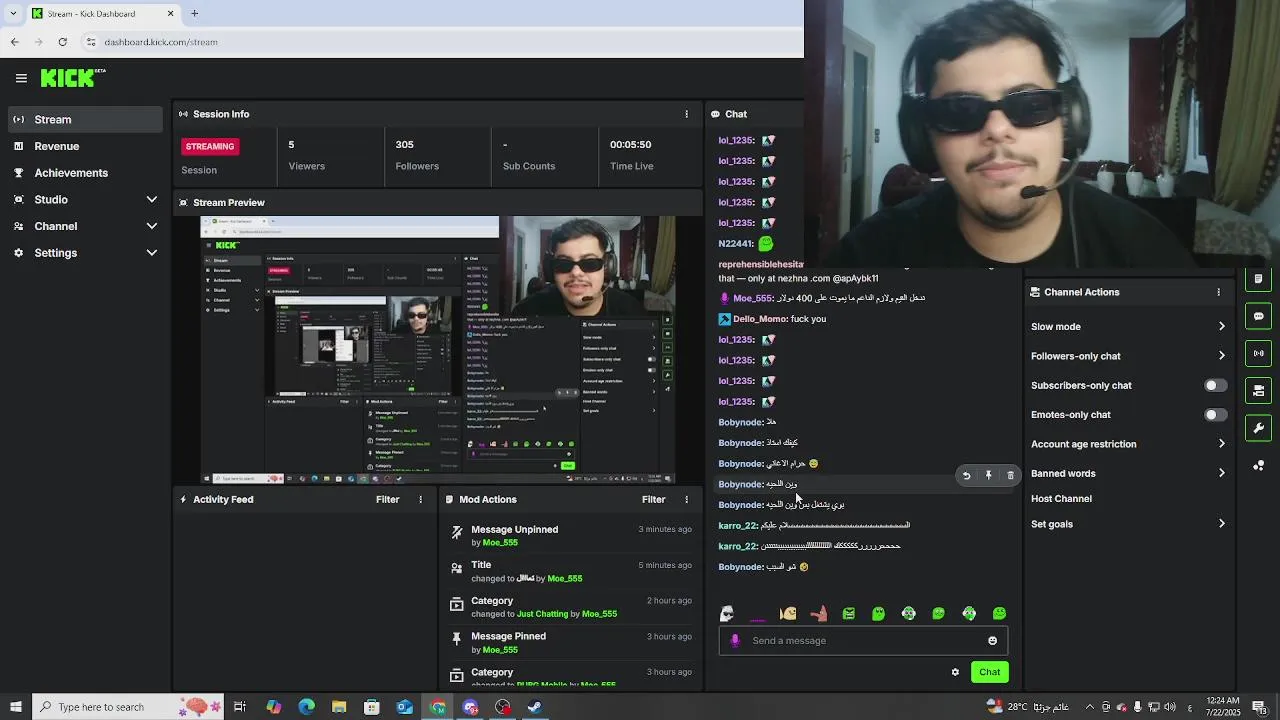The image size is (1280, 720).
Task: Open the wrench tools widget in right sidebar
Action: [1258, 428]
